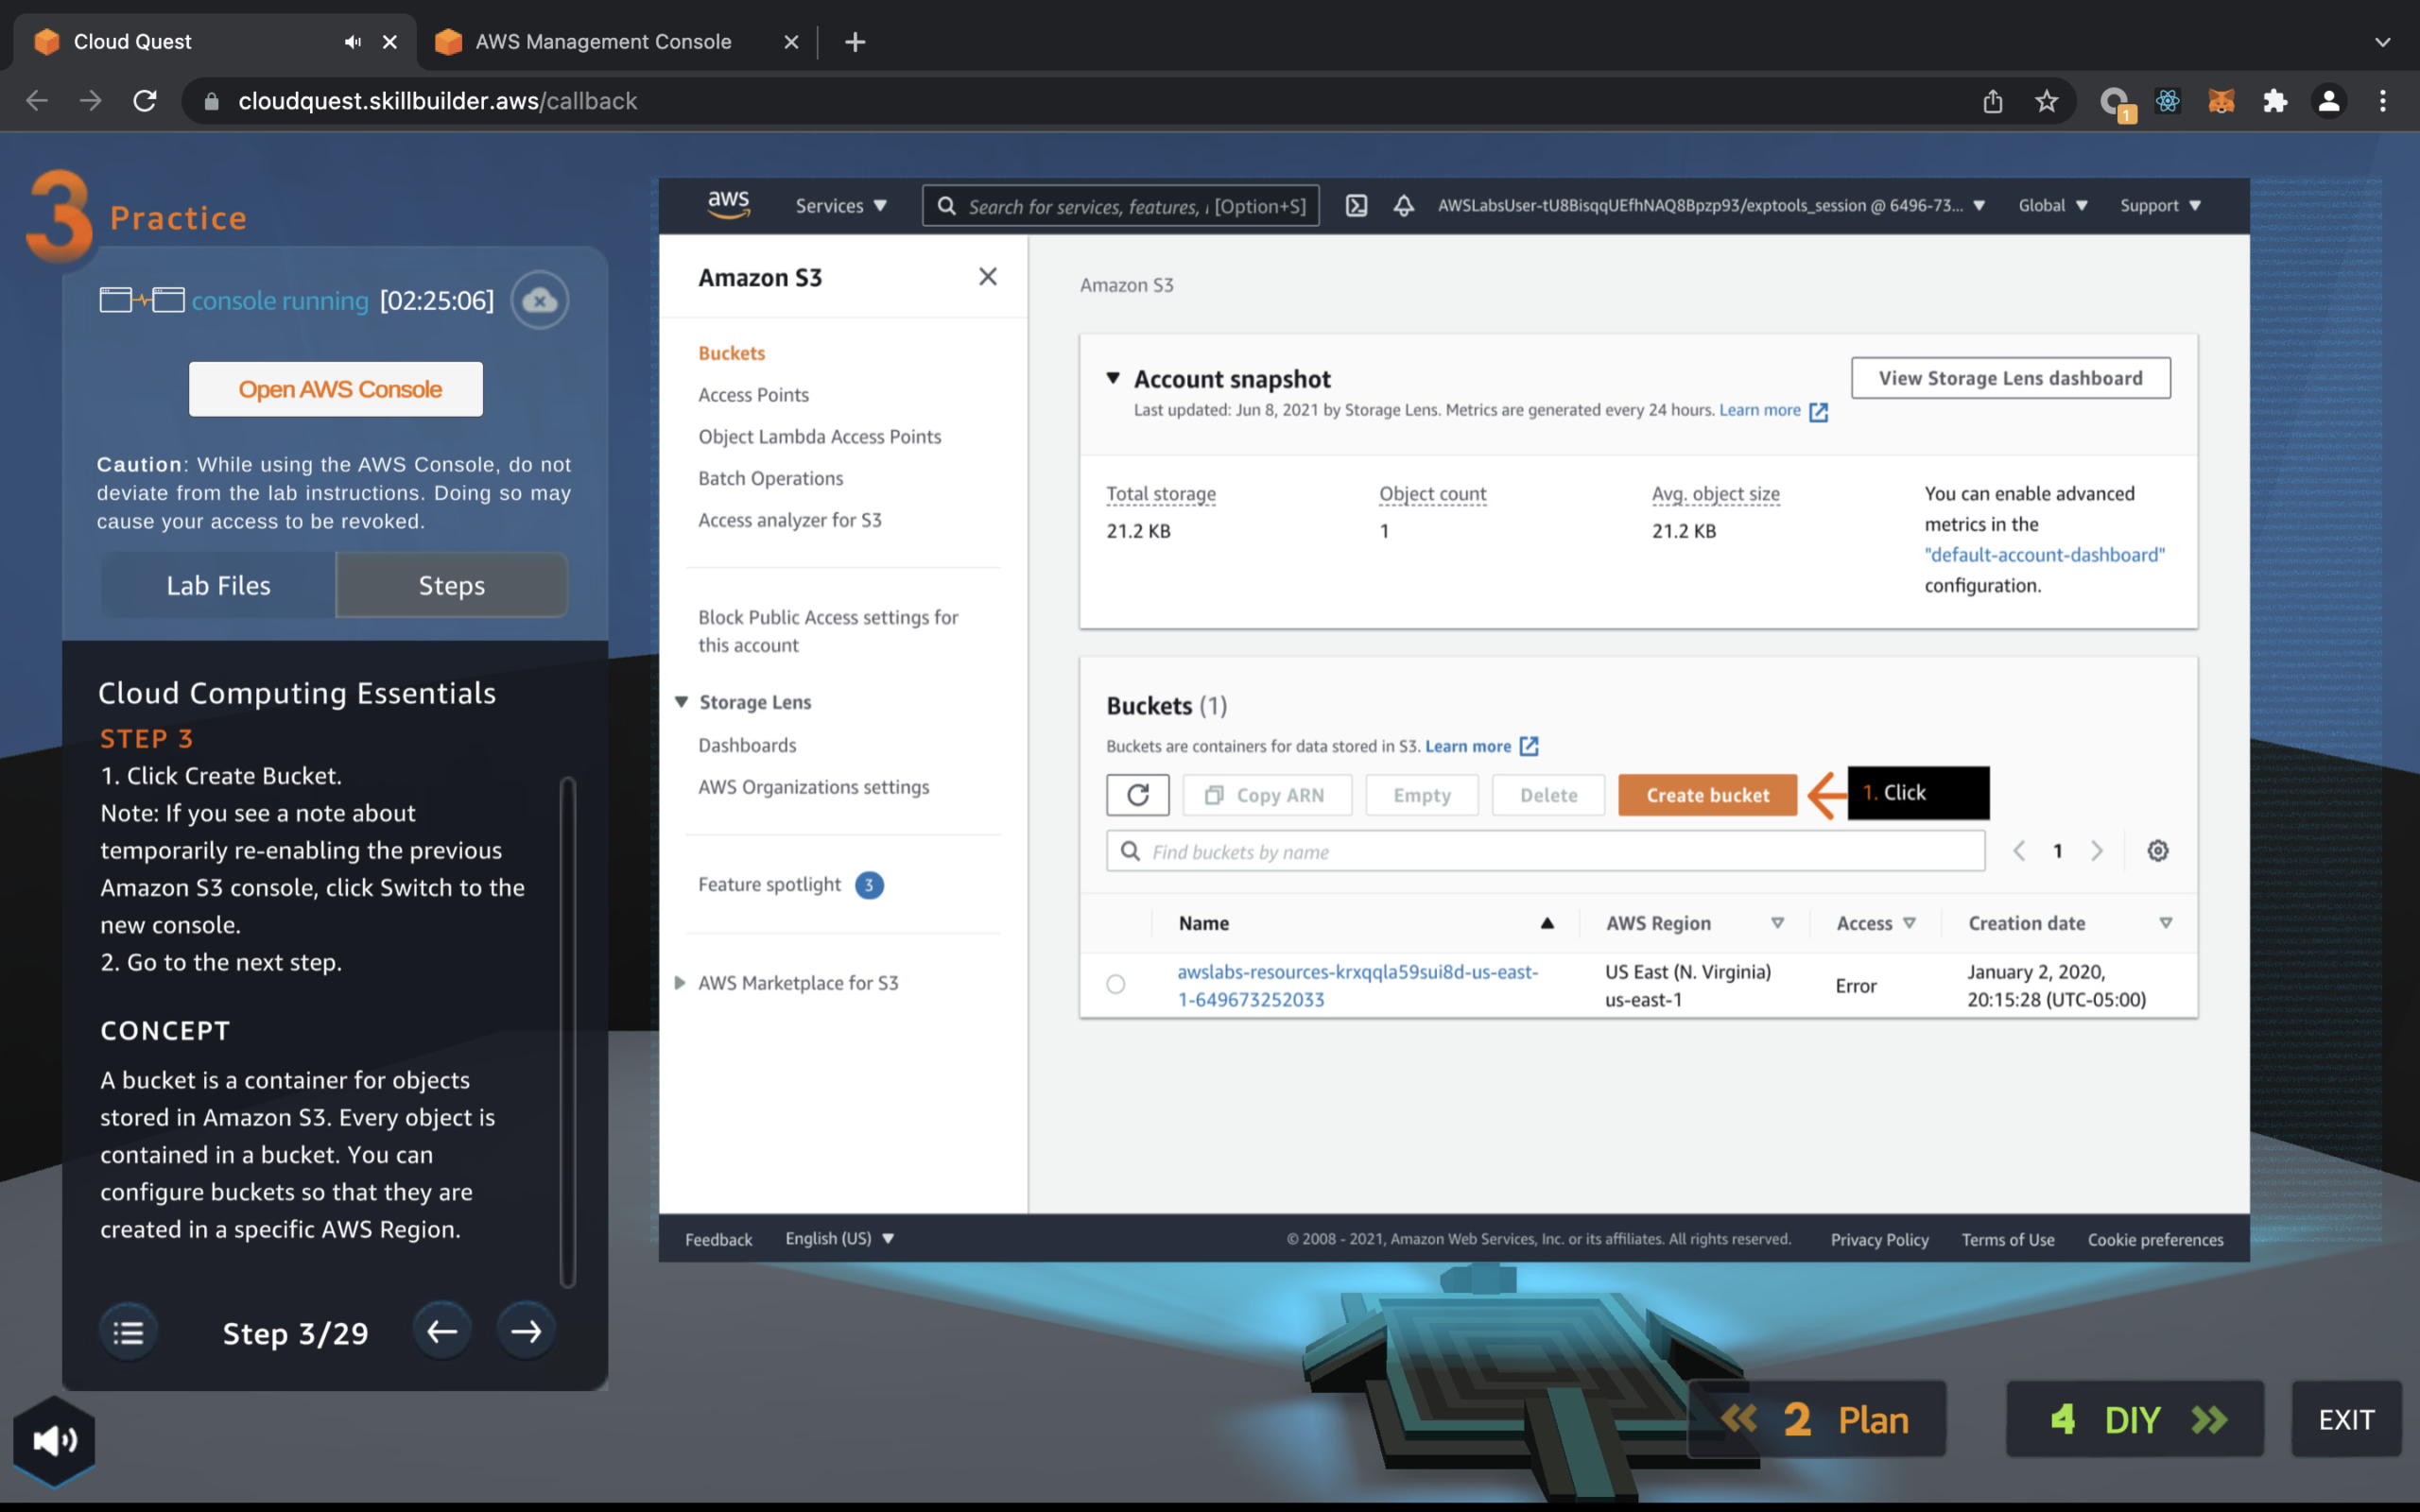Reload the browser page
The width and height of the screenshot is (2420, 1512).
145,101
